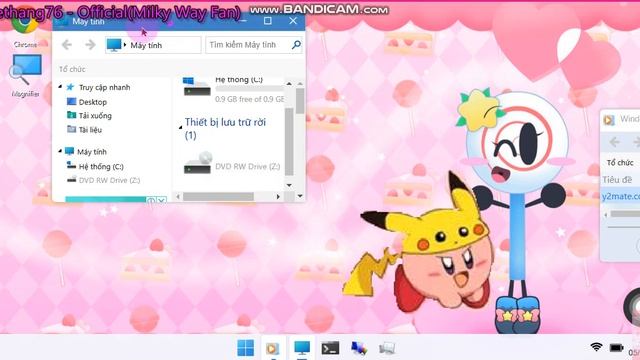Image resolution: width=640 pixels, height=360 pixels.
Task: Click the search magnifier in Máy tính
Action: pyautogui.click(x=296, y=44)
